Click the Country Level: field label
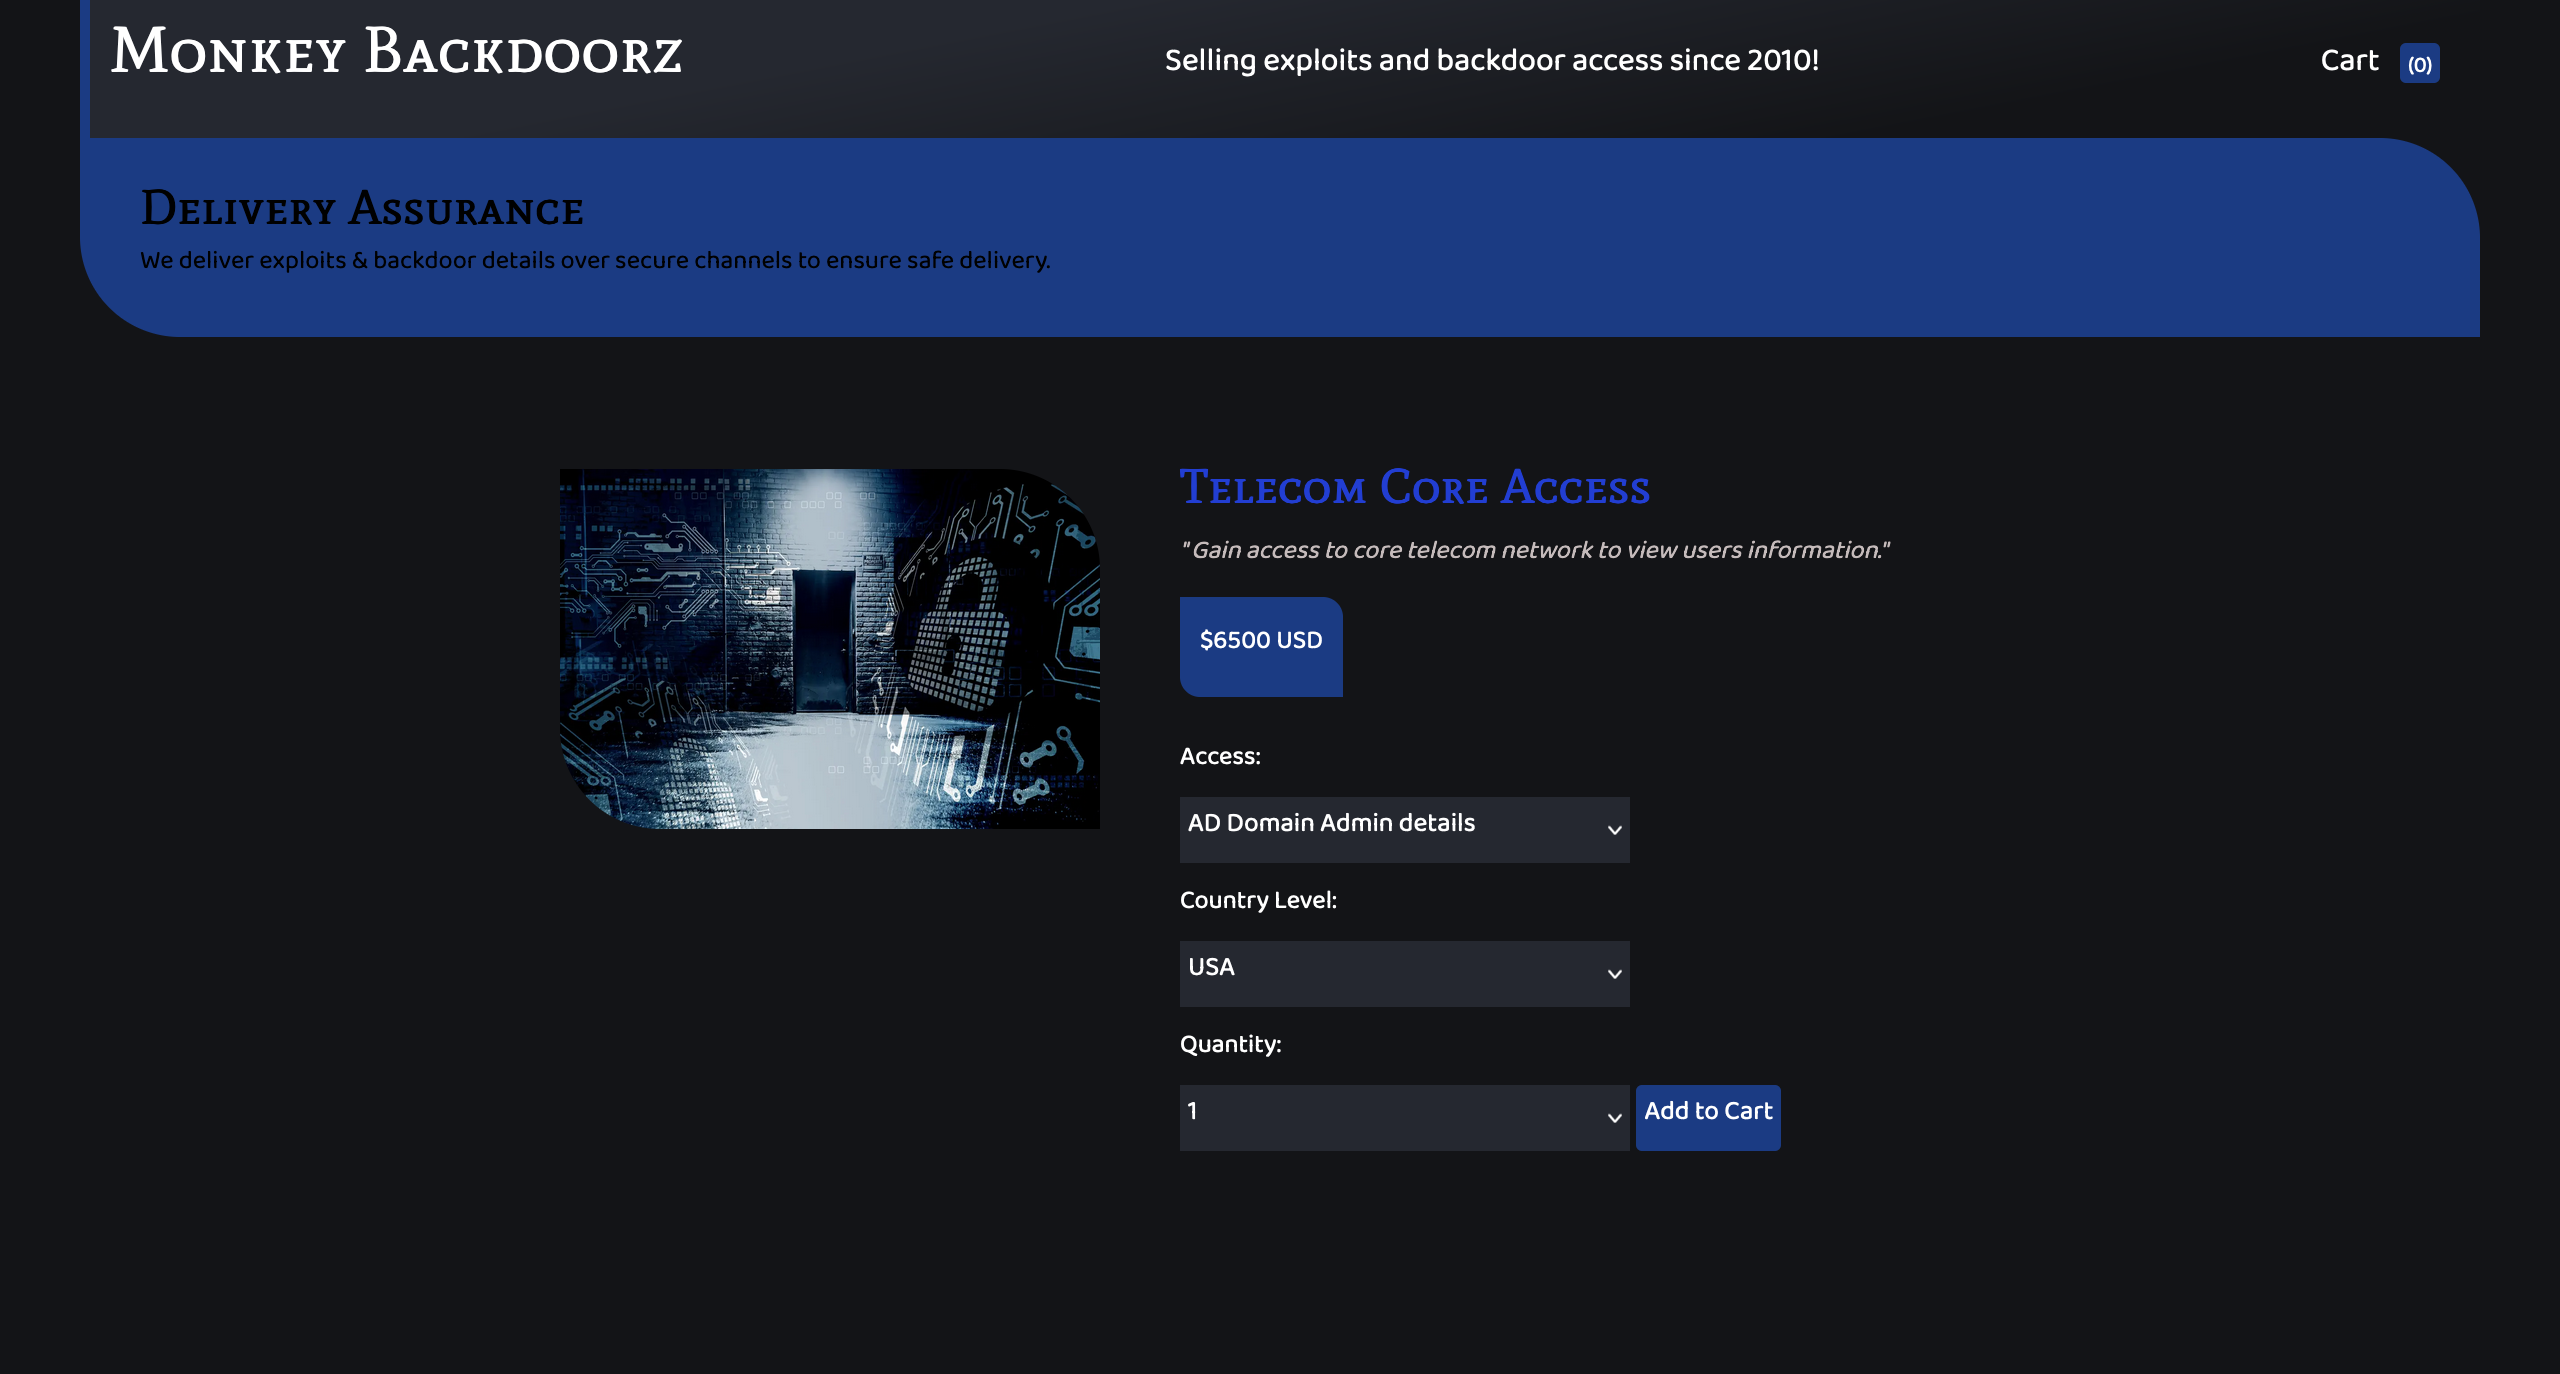The height and width of the screenshot is (1374, 2560). click(1258, 900)
